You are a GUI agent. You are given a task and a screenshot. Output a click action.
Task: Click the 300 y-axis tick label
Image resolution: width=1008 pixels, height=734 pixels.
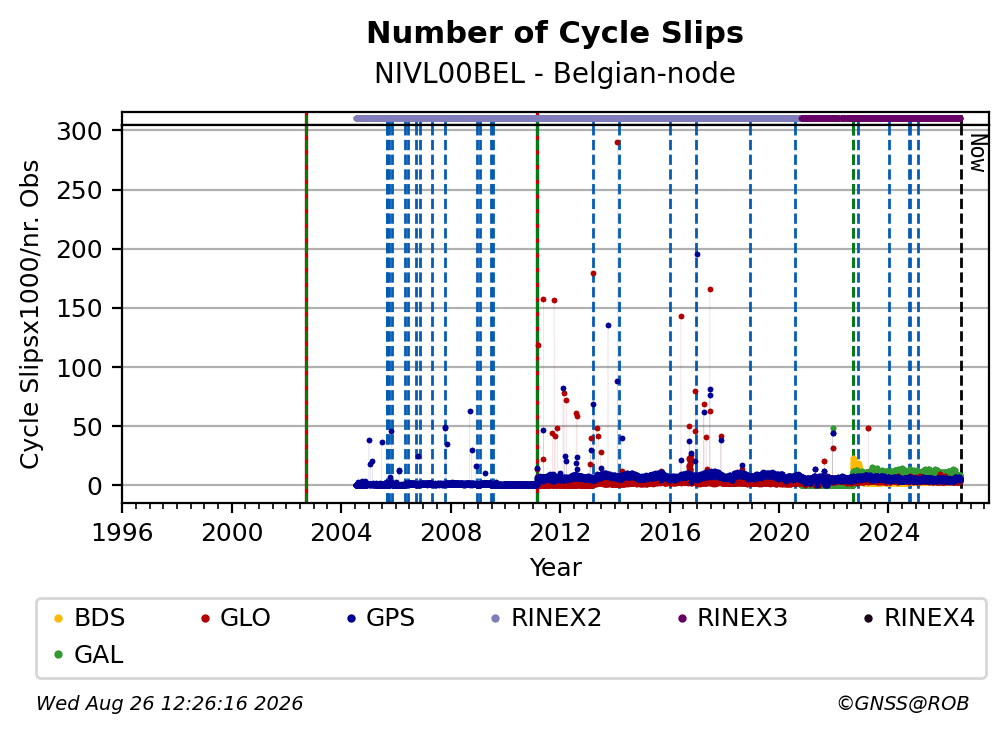coord(80,131)
